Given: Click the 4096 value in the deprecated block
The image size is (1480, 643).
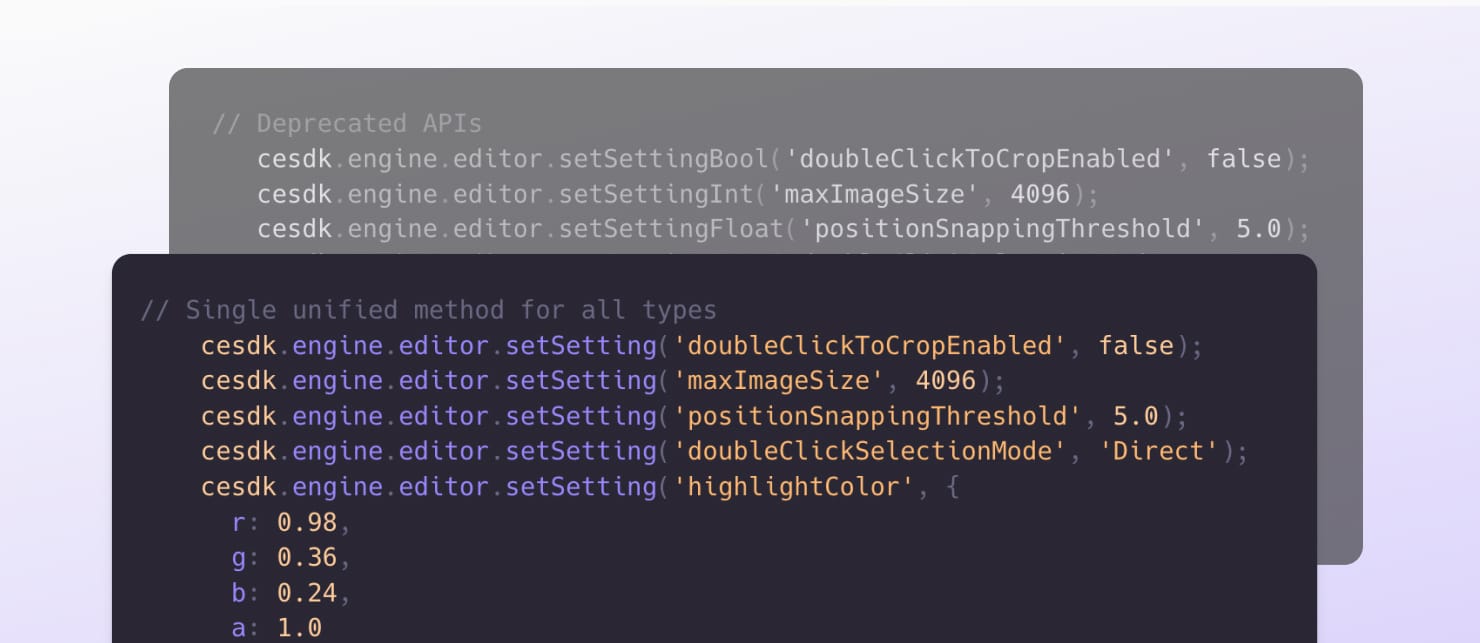Looking at the screenshot, I should [x=1040, y=194].
